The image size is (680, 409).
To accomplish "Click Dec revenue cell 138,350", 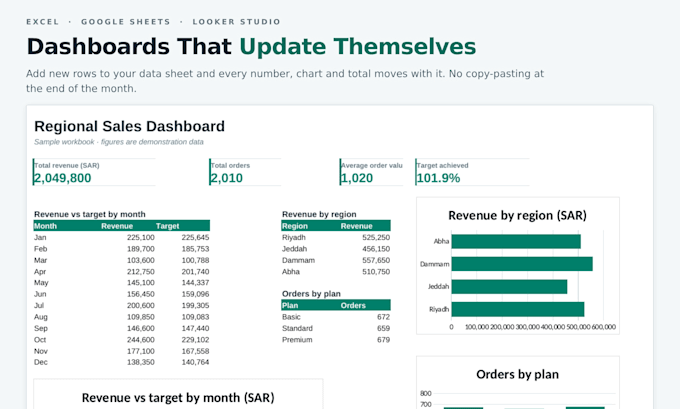I will point(141,362).
